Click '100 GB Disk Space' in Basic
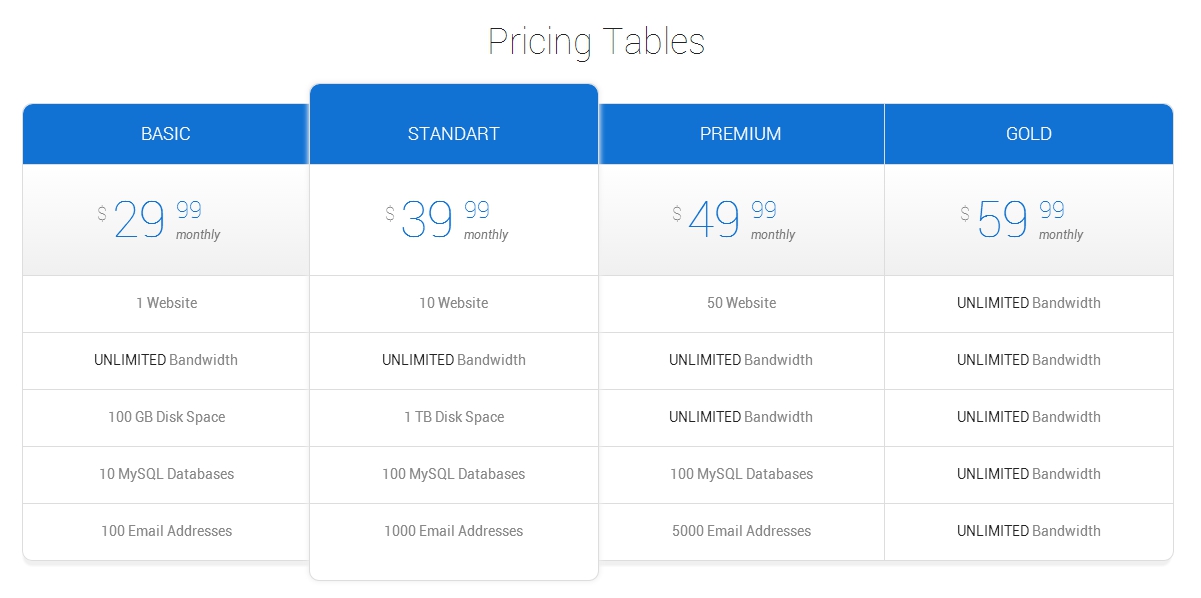 (x=166, y=418)
